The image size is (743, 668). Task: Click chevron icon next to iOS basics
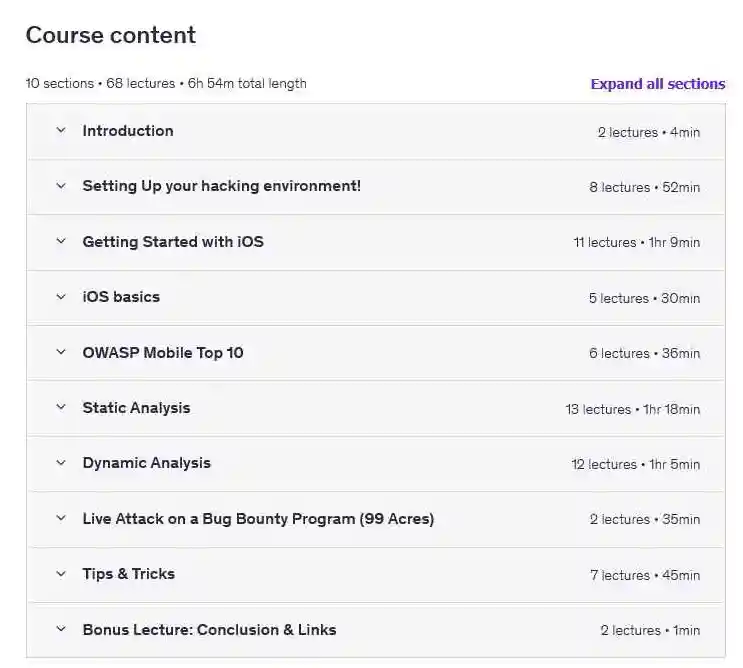[61, 297]
